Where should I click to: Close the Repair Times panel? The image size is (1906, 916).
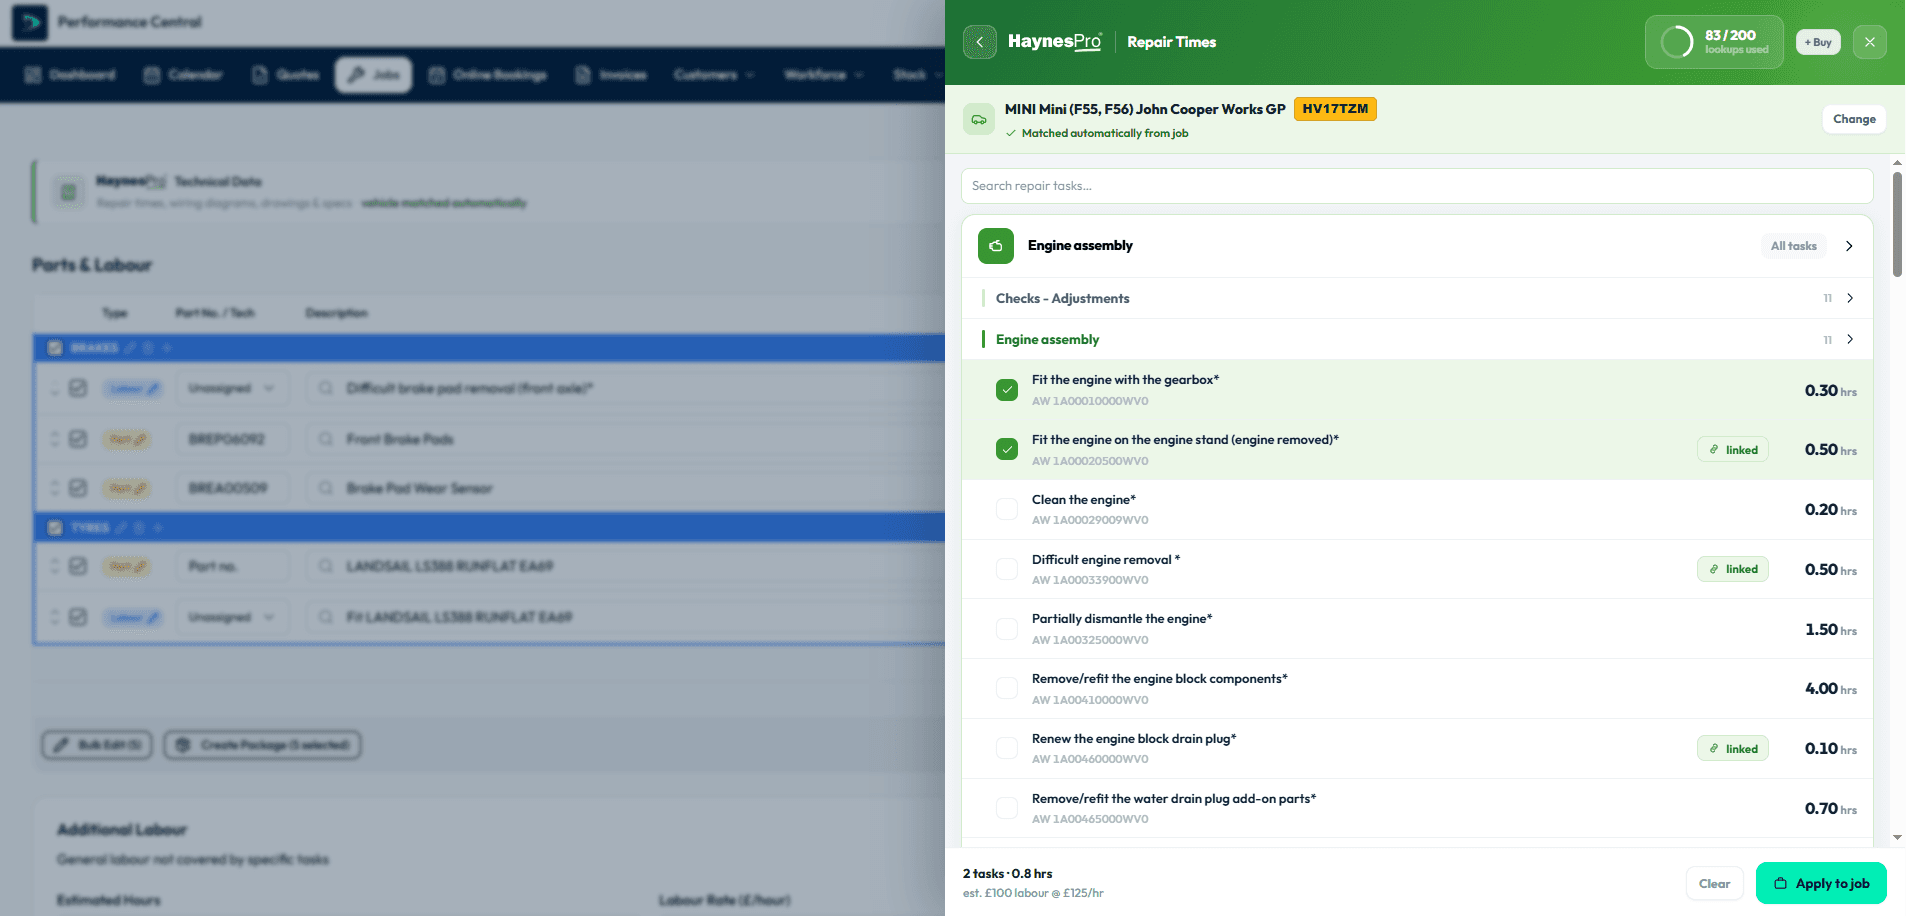1869,42
